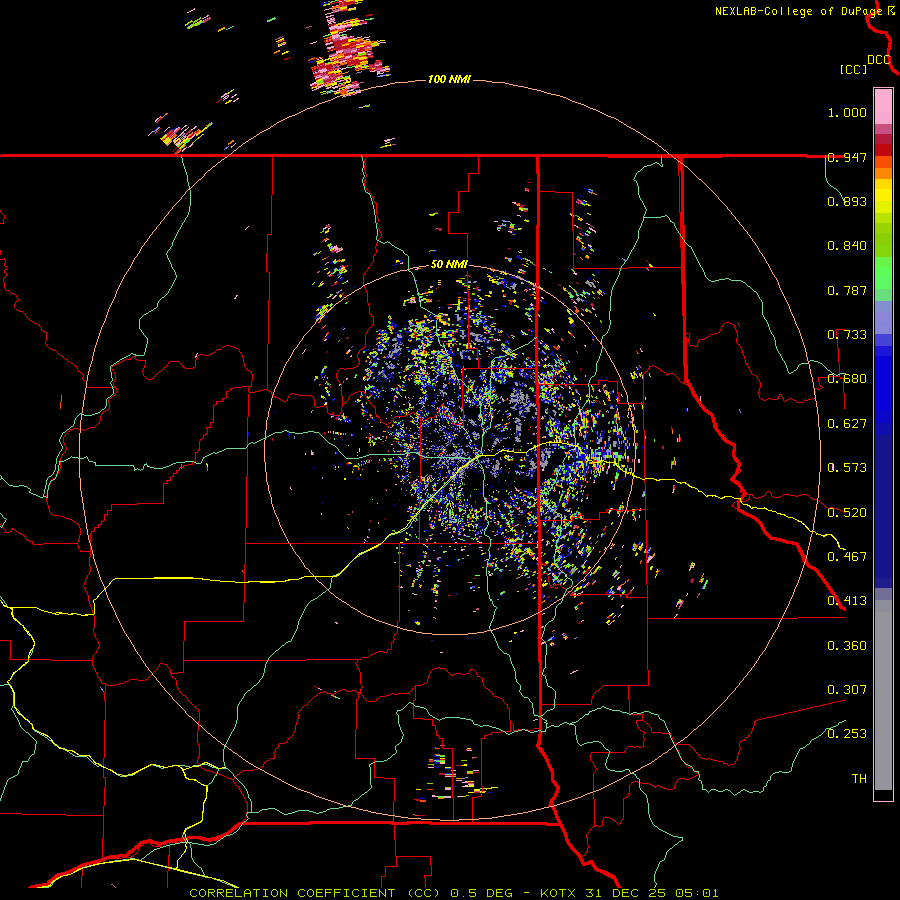Image resolution: width=900 pixels, height=900 pixels.
Task: Click the Correlation Coefficient KOTX caption text
Action: click(x=453, y=893)
